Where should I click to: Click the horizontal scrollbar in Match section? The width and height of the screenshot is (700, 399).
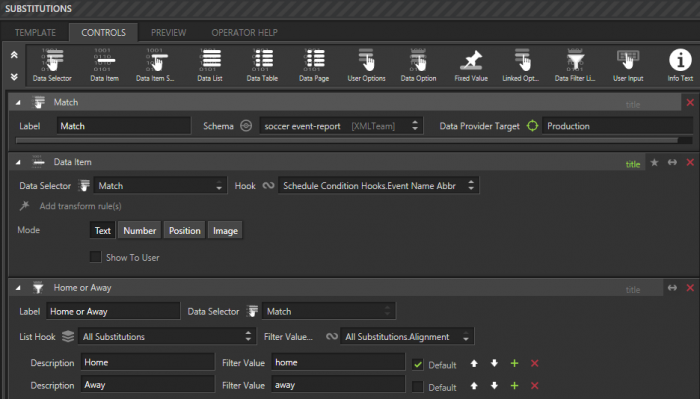[346, 140]
